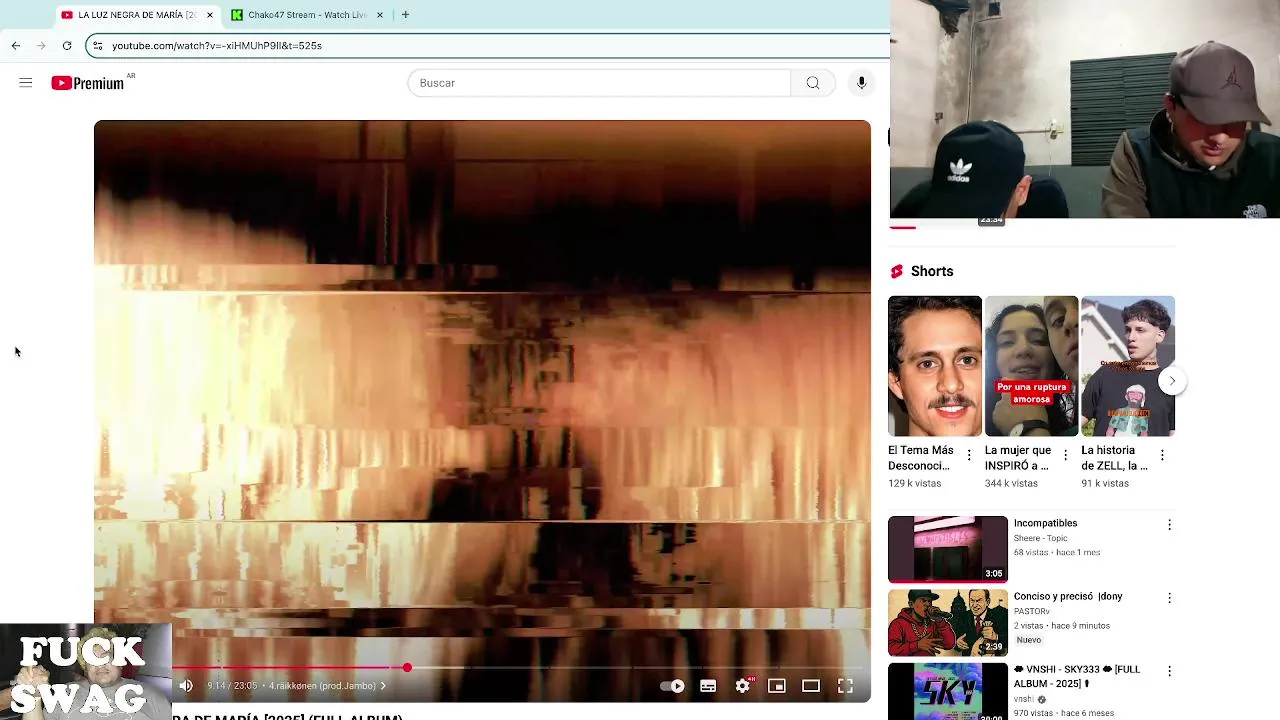Open options for 'El Tema Más Desconoci...' Short
Image resolution: width=1280 pixels, height=720 pixels.
pyautogui.click(x=969, y=455)
